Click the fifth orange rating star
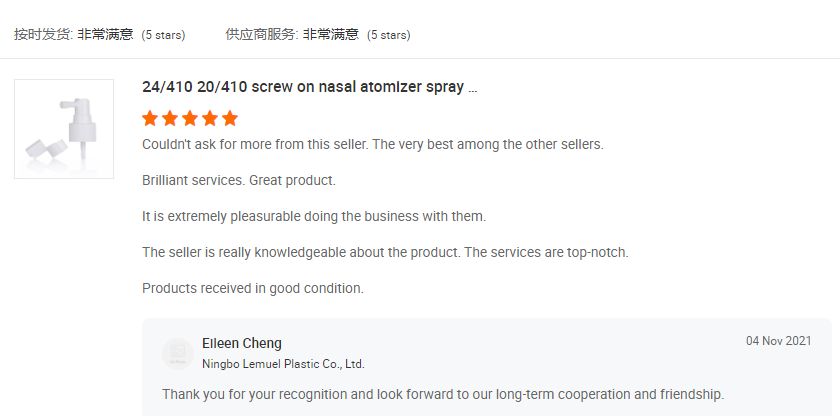840x416 pixels. click(230, 118)
